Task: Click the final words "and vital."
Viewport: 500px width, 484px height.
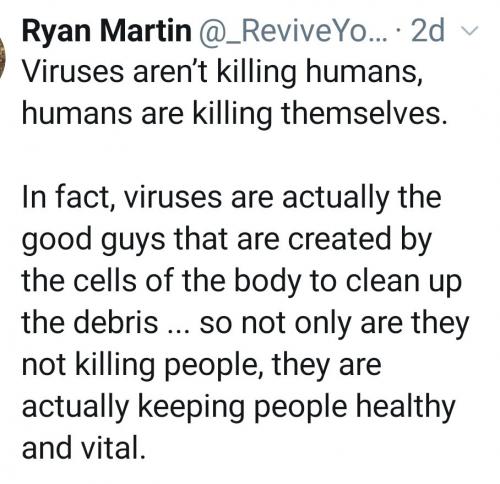Action: pyautogui.click(x=84, y=448)
